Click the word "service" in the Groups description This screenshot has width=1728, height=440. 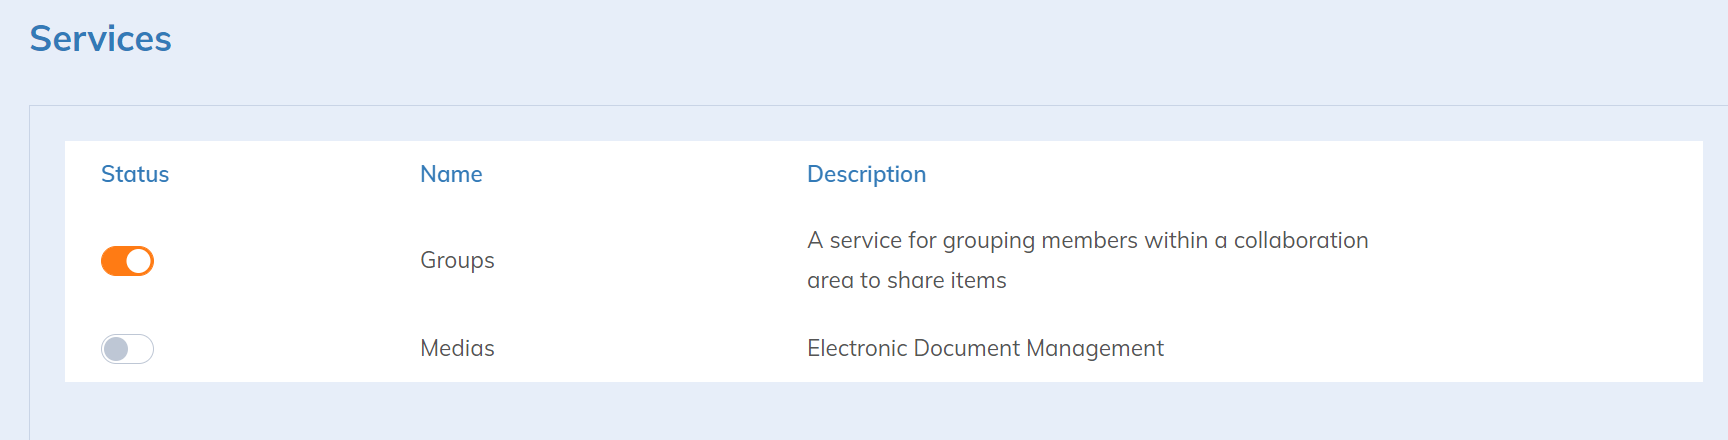tap(865, 240)
